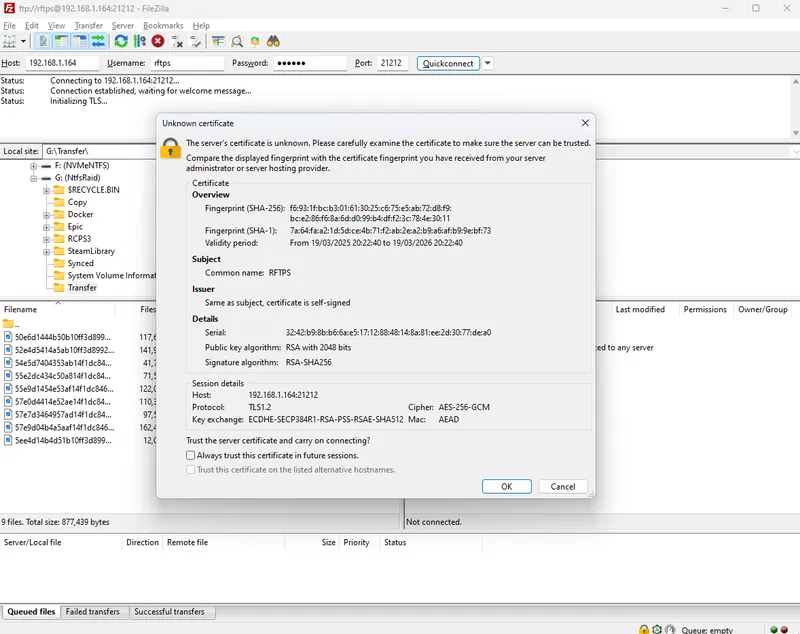Cancel the unknown certificate dialog
The image size is (800, 634).
(x=562, y=486)
